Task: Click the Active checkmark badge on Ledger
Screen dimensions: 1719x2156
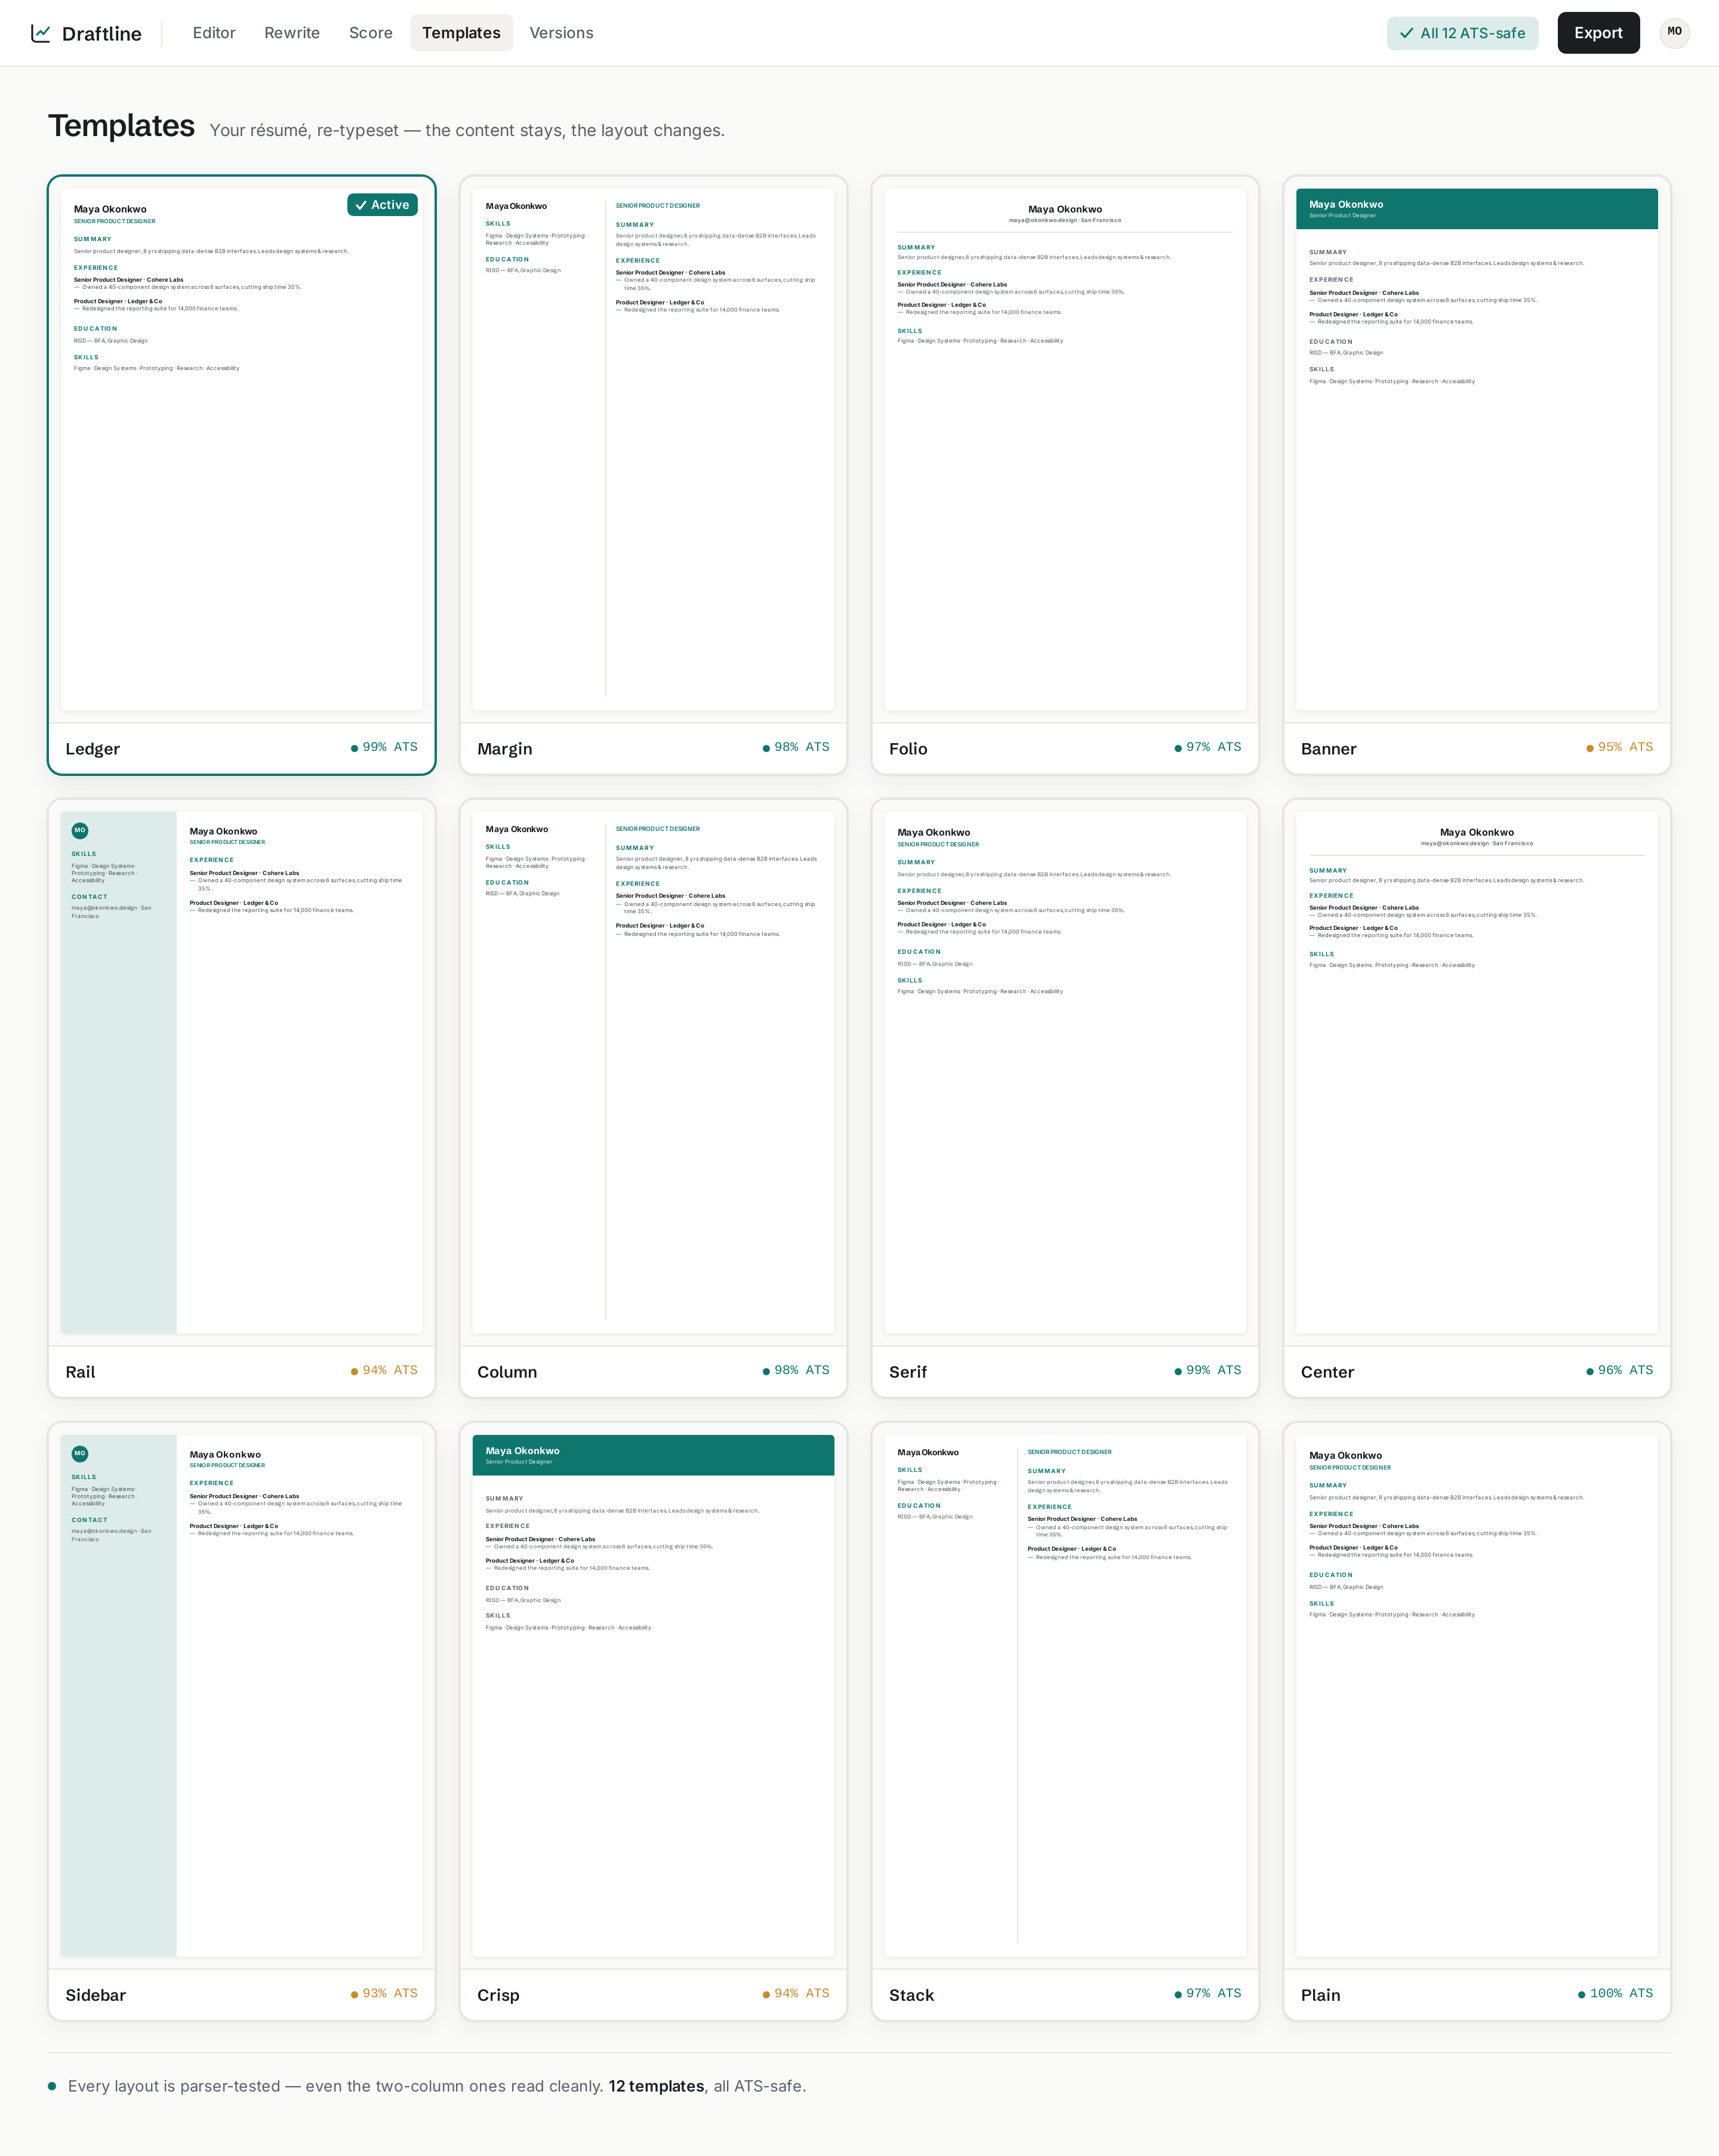Action: (382, 205)
